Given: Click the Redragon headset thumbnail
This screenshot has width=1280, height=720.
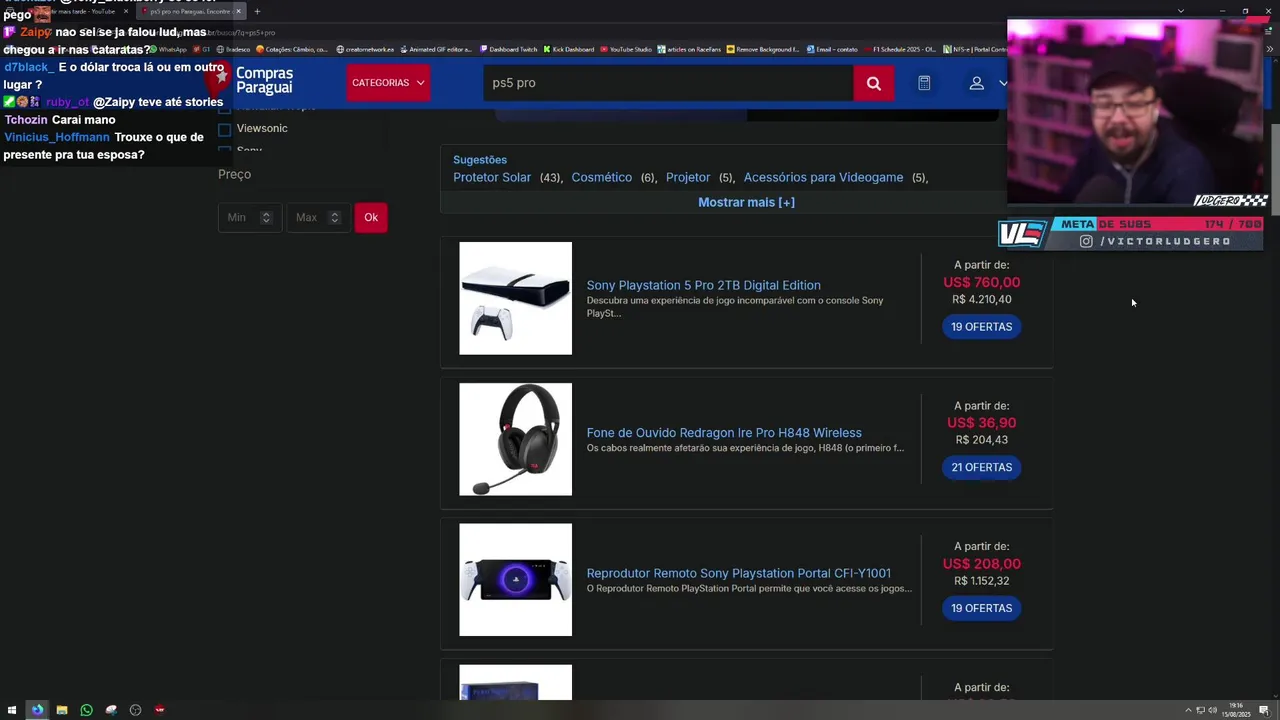Looking at the screenshot, I should [x=515, y=439].
